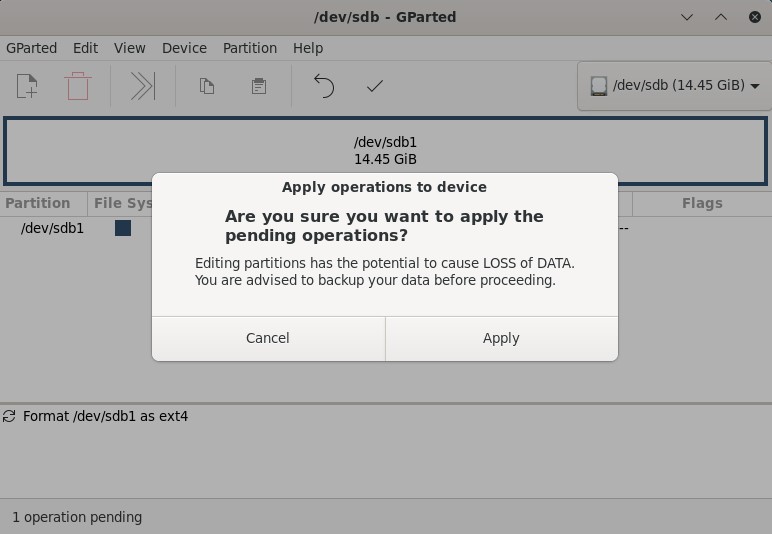The height and width of the screenshot is (534, 772).
Task: Open the /dev/sdb (14.45 GiB) device dropdown
Action: click(x=675, y=86)
